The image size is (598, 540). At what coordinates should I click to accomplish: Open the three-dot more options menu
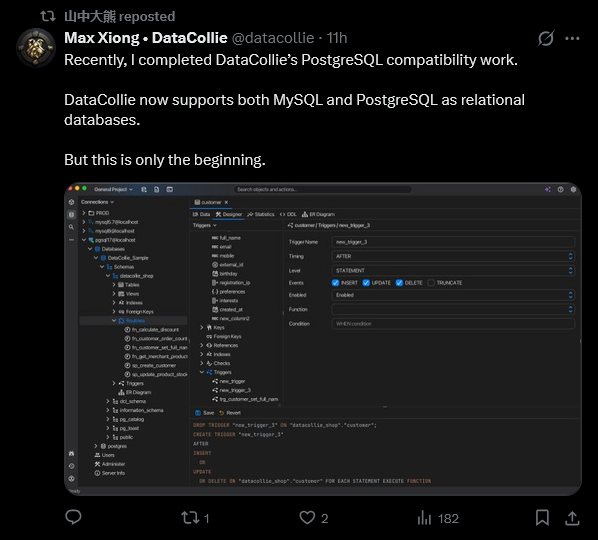pyautogui.click(x=572, y=38)
